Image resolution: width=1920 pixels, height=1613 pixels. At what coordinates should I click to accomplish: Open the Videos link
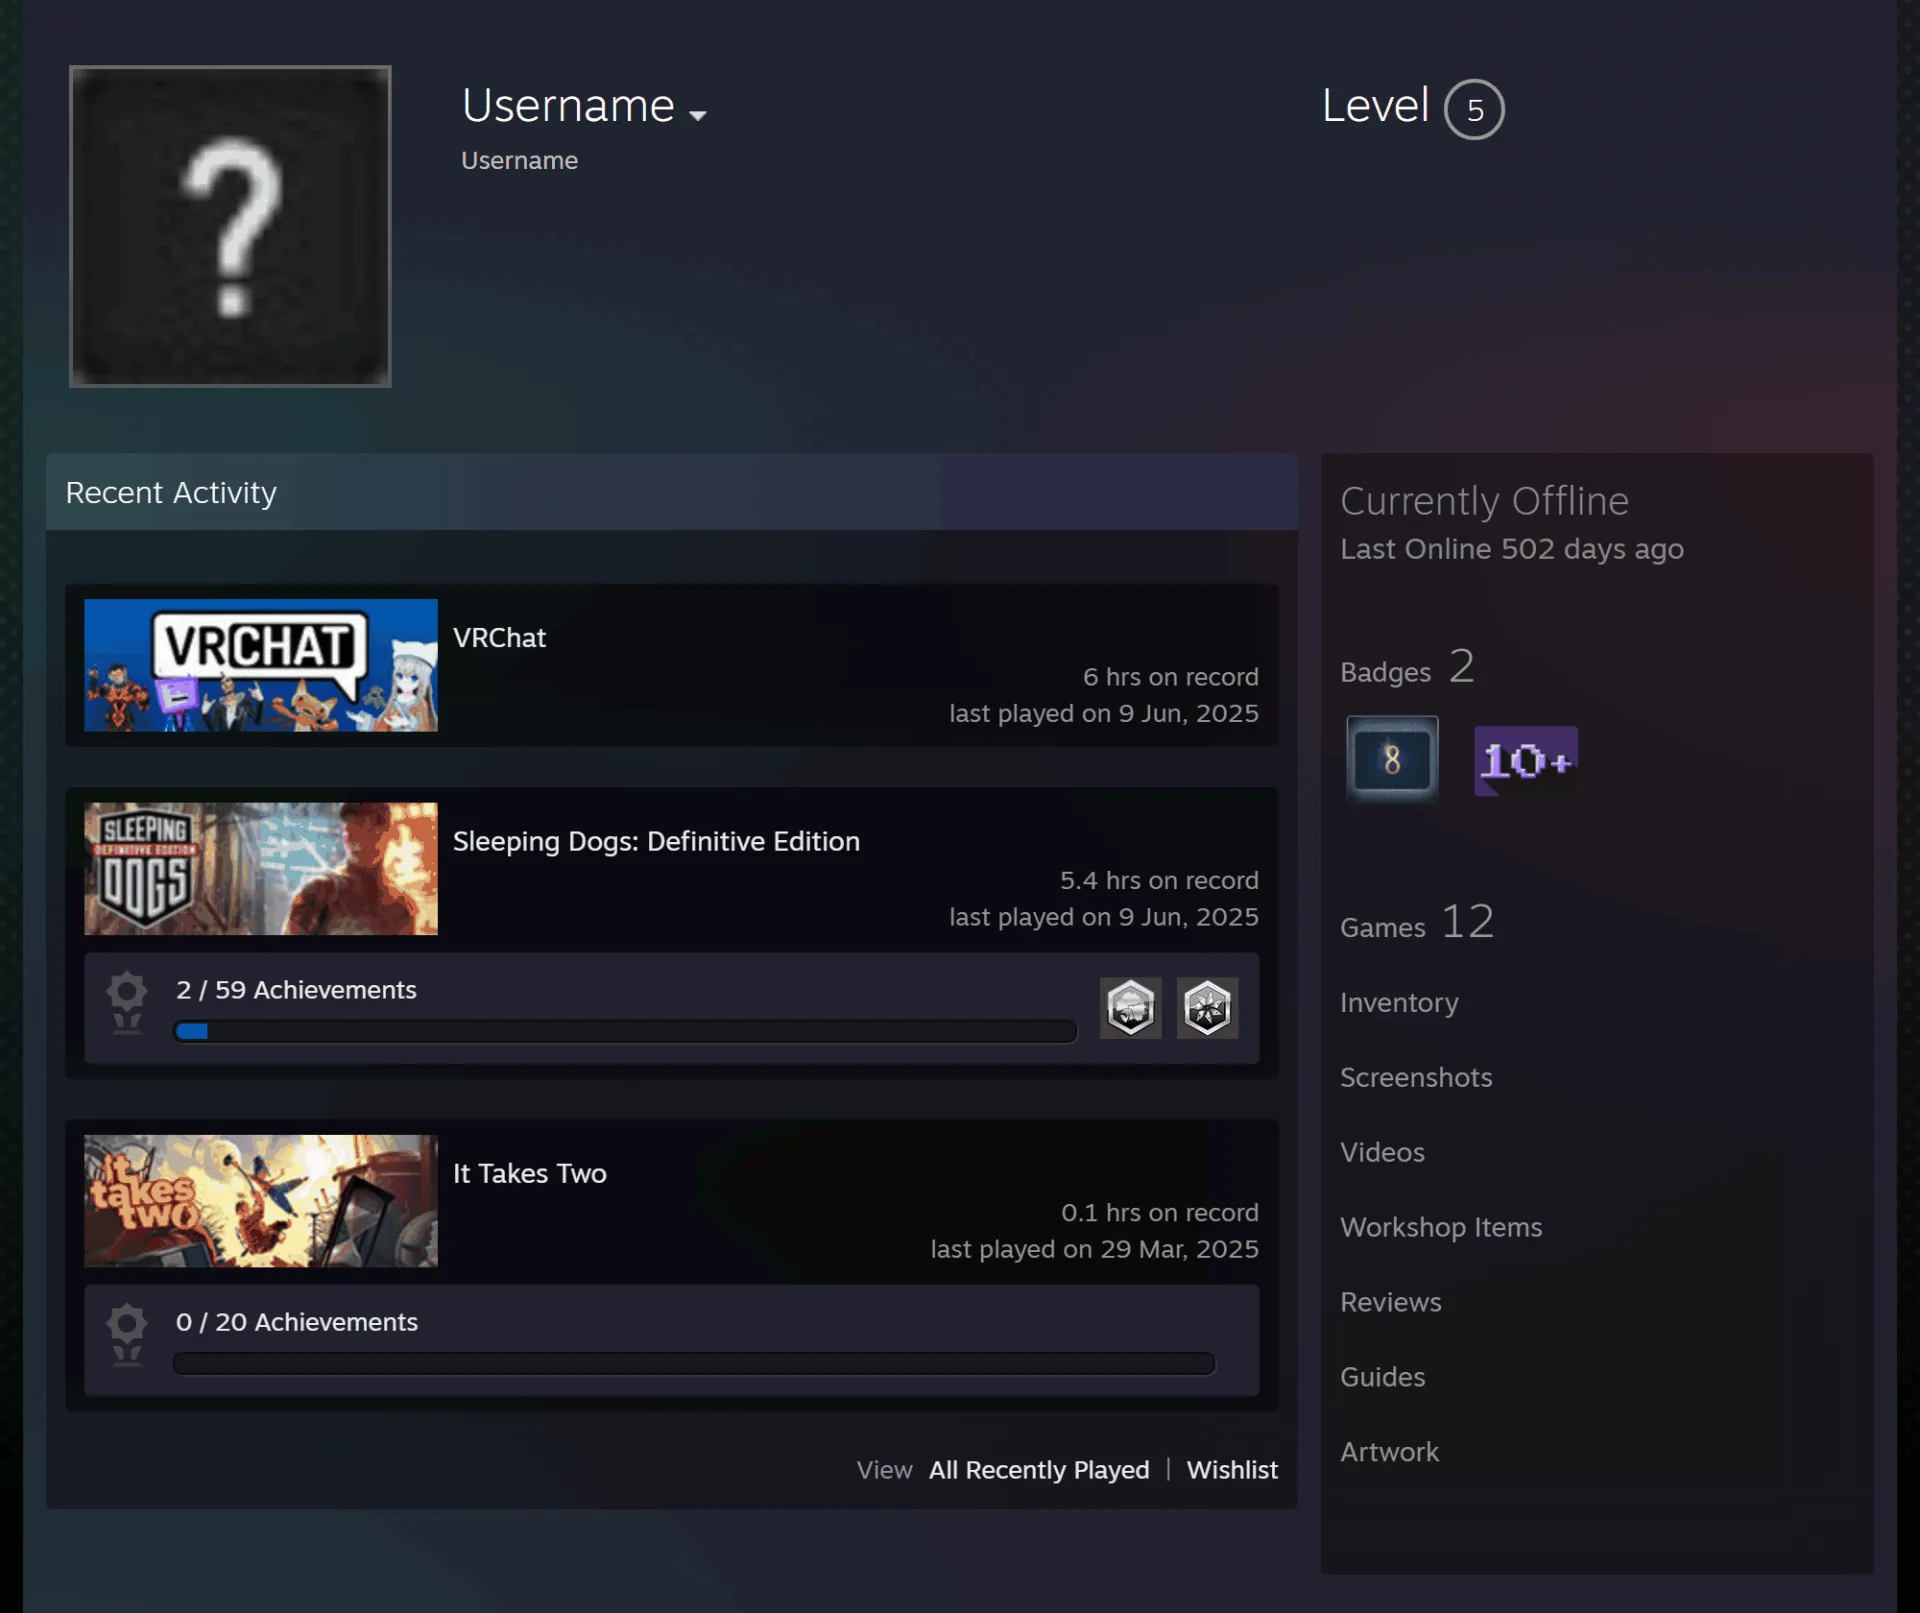(1382, 1153)
